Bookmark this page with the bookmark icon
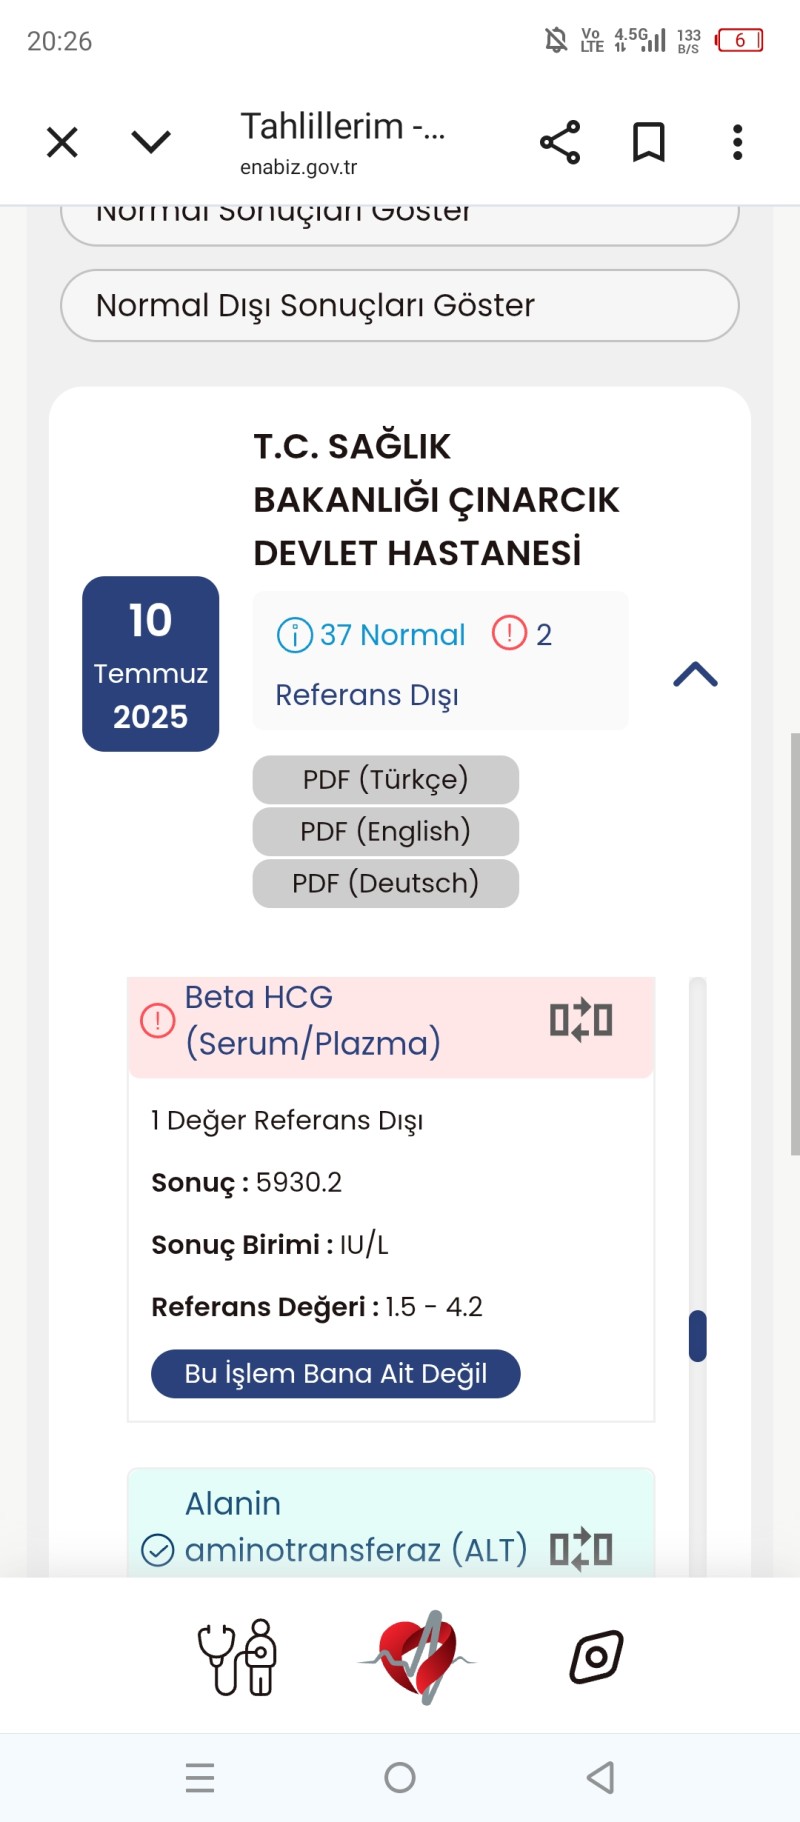Screen dimensions: 800x1822 [x=649, y=142]
